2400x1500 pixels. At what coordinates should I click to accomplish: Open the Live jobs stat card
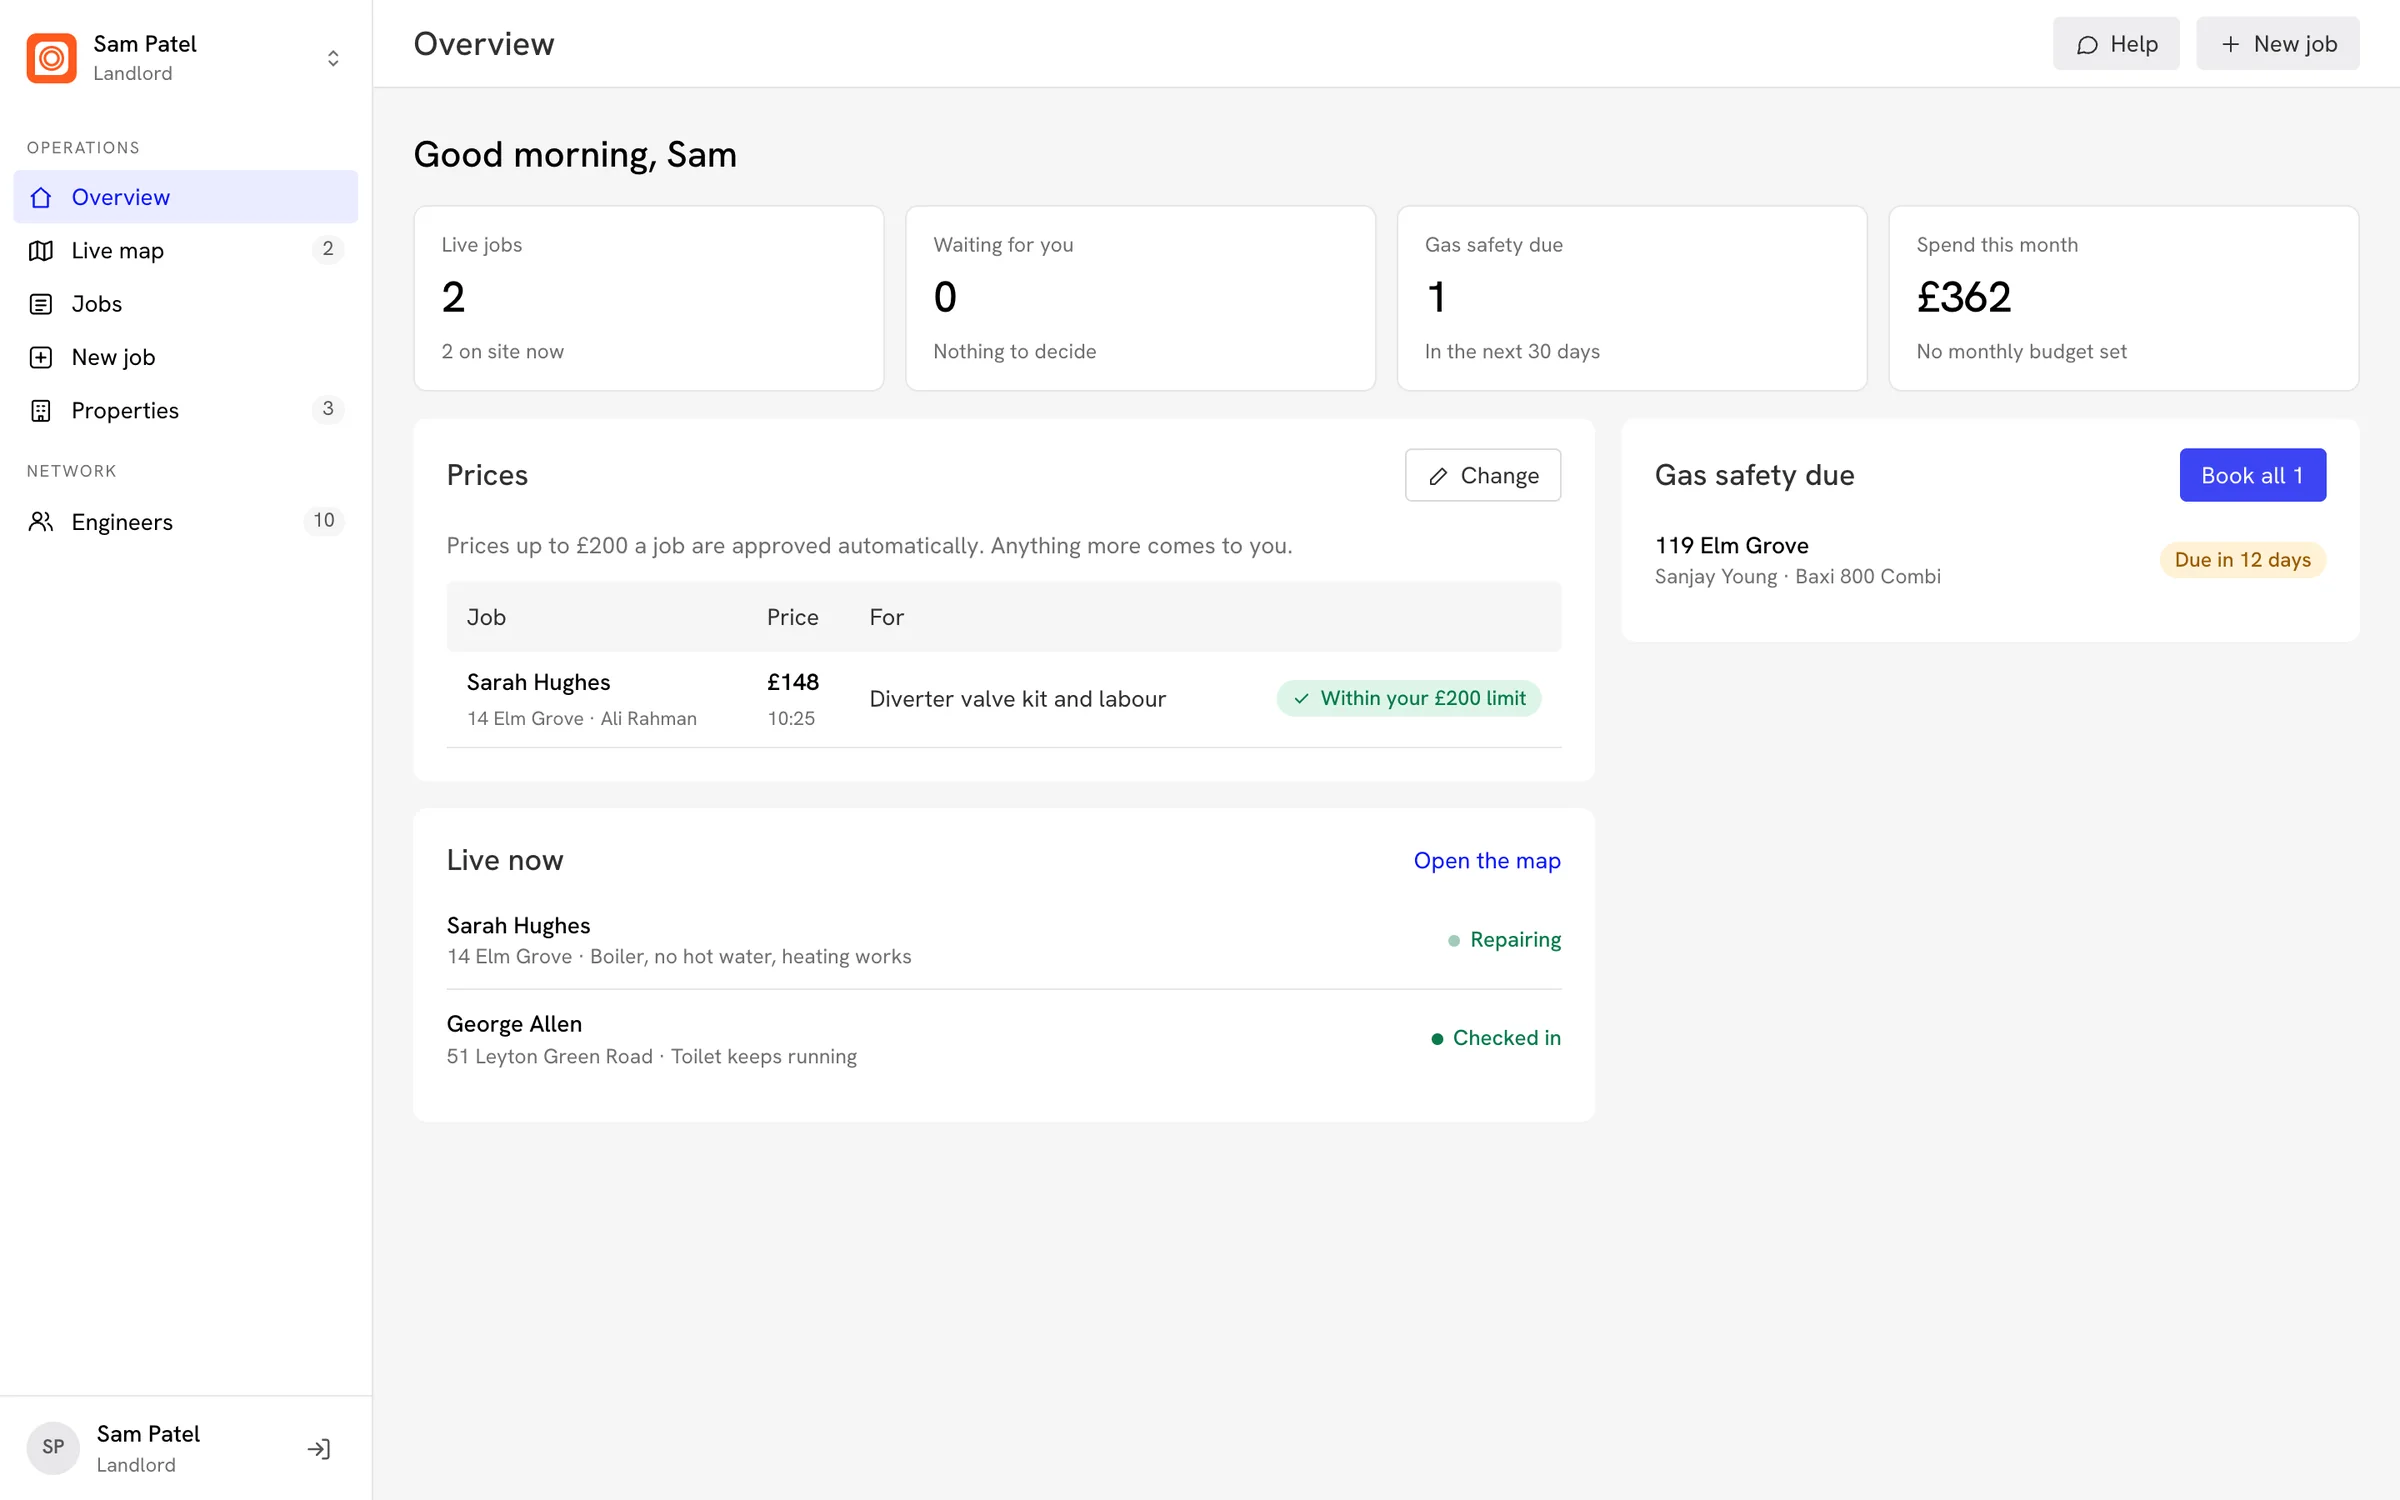[x=649, y=298]
